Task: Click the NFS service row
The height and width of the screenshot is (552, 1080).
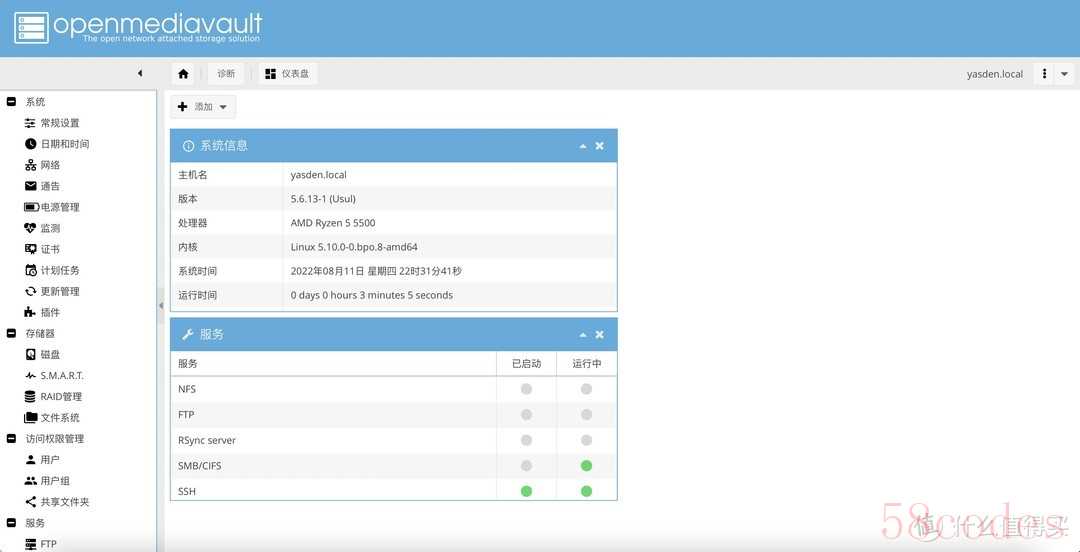Action: click(393, 389)
